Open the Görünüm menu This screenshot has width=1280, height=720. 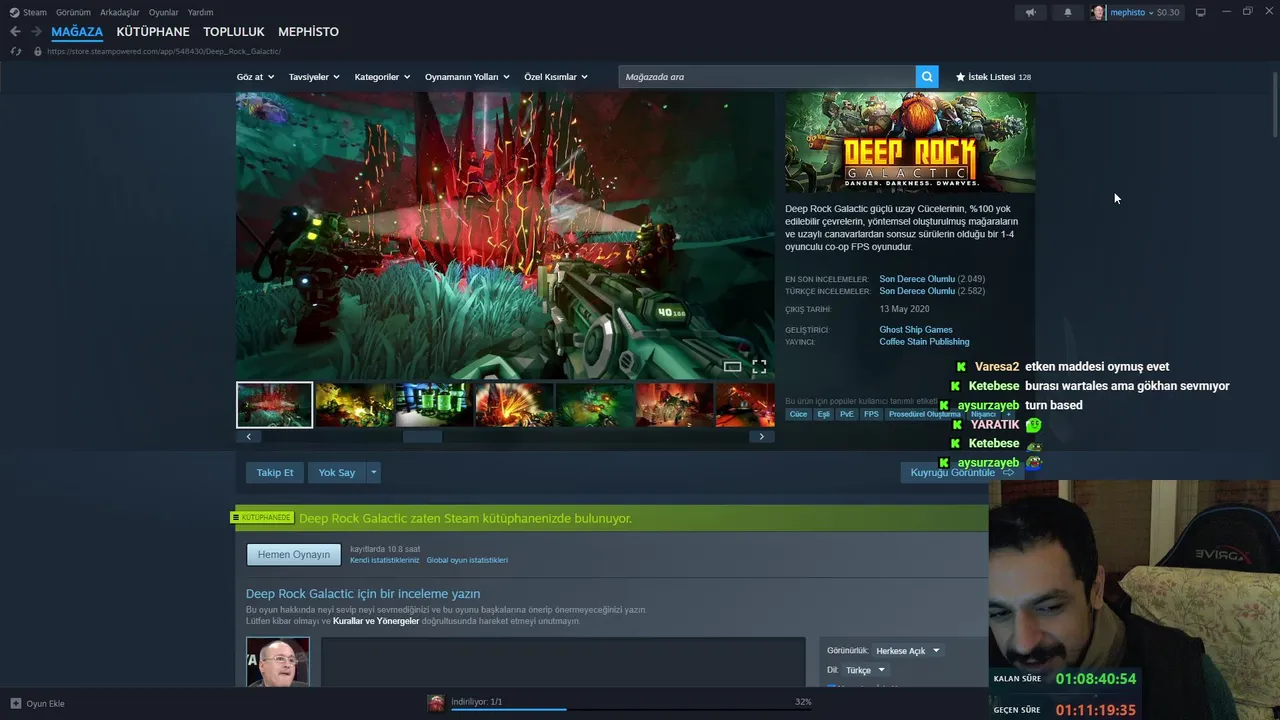[73, 12]
